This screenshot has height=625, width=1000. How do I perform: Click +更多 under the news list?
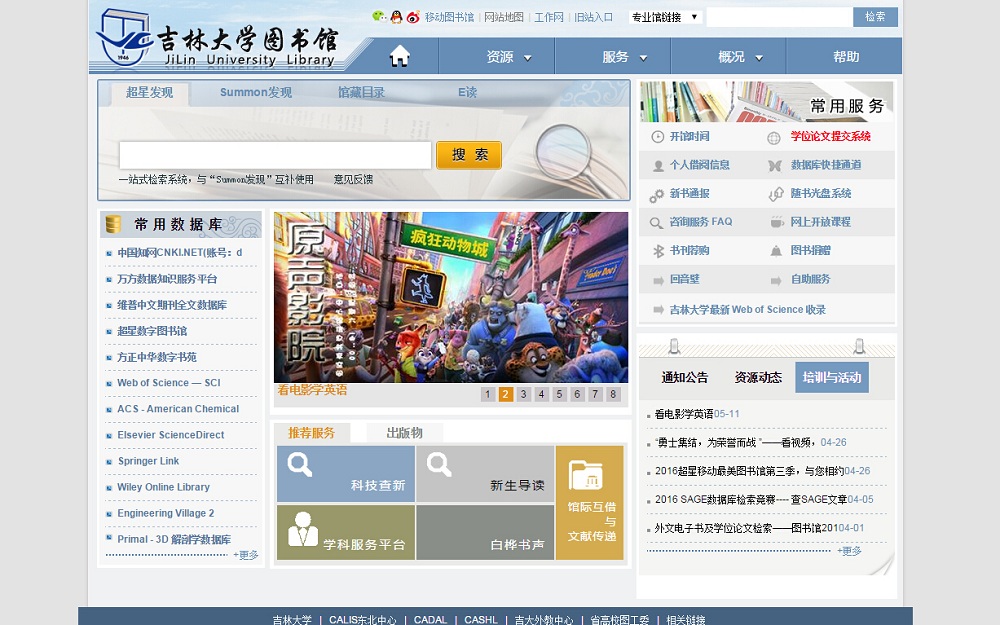849,550
